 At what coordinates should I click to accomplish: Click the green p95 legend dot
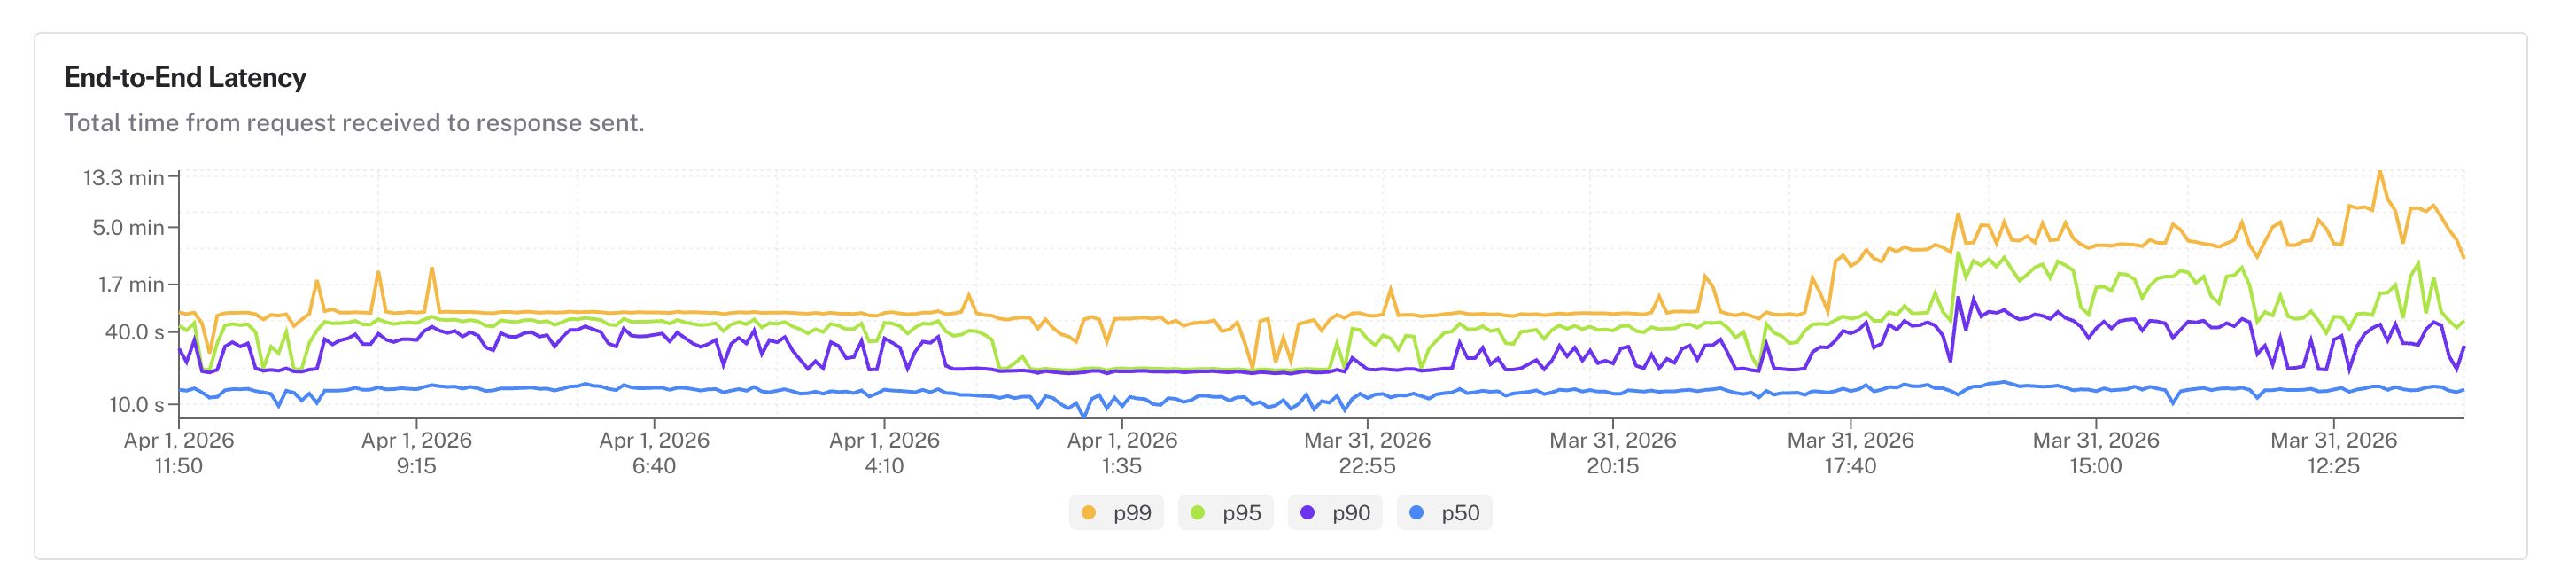pos(1198,513)
